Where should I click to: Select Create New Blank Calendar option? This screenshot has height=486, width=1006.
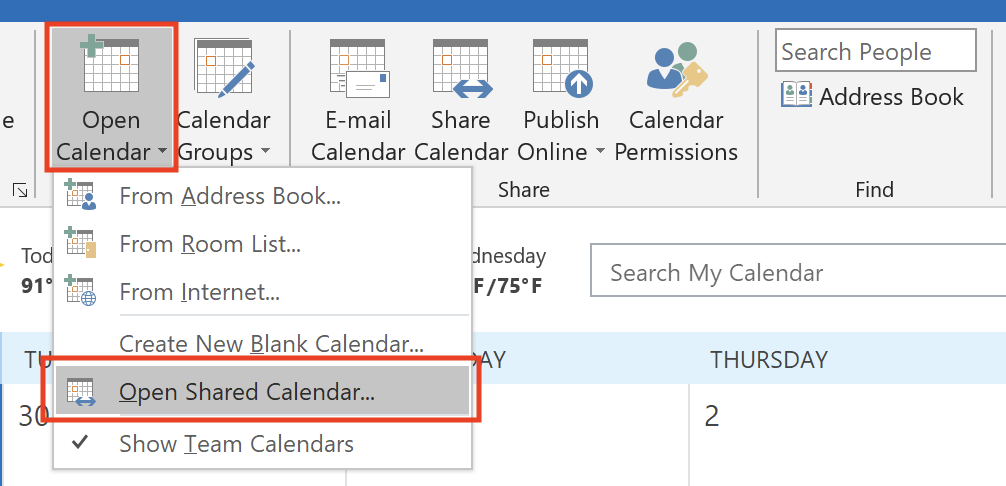coord(272,344)
